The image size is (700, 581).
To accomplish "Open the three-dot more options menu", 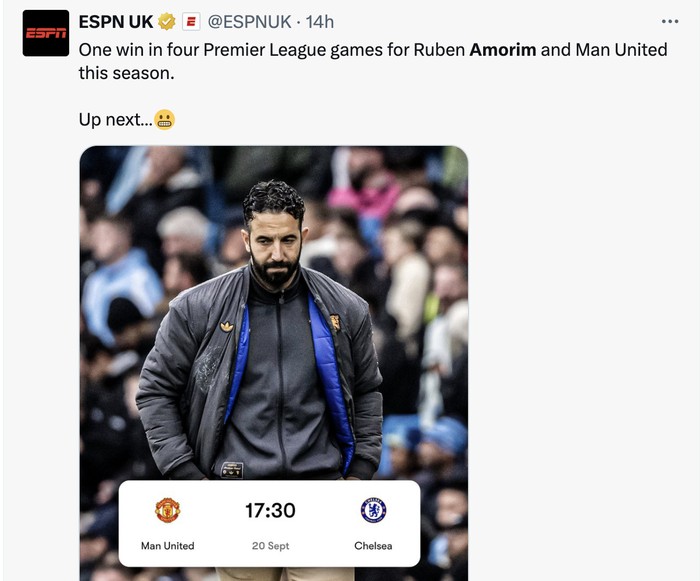I will (670, 21).
